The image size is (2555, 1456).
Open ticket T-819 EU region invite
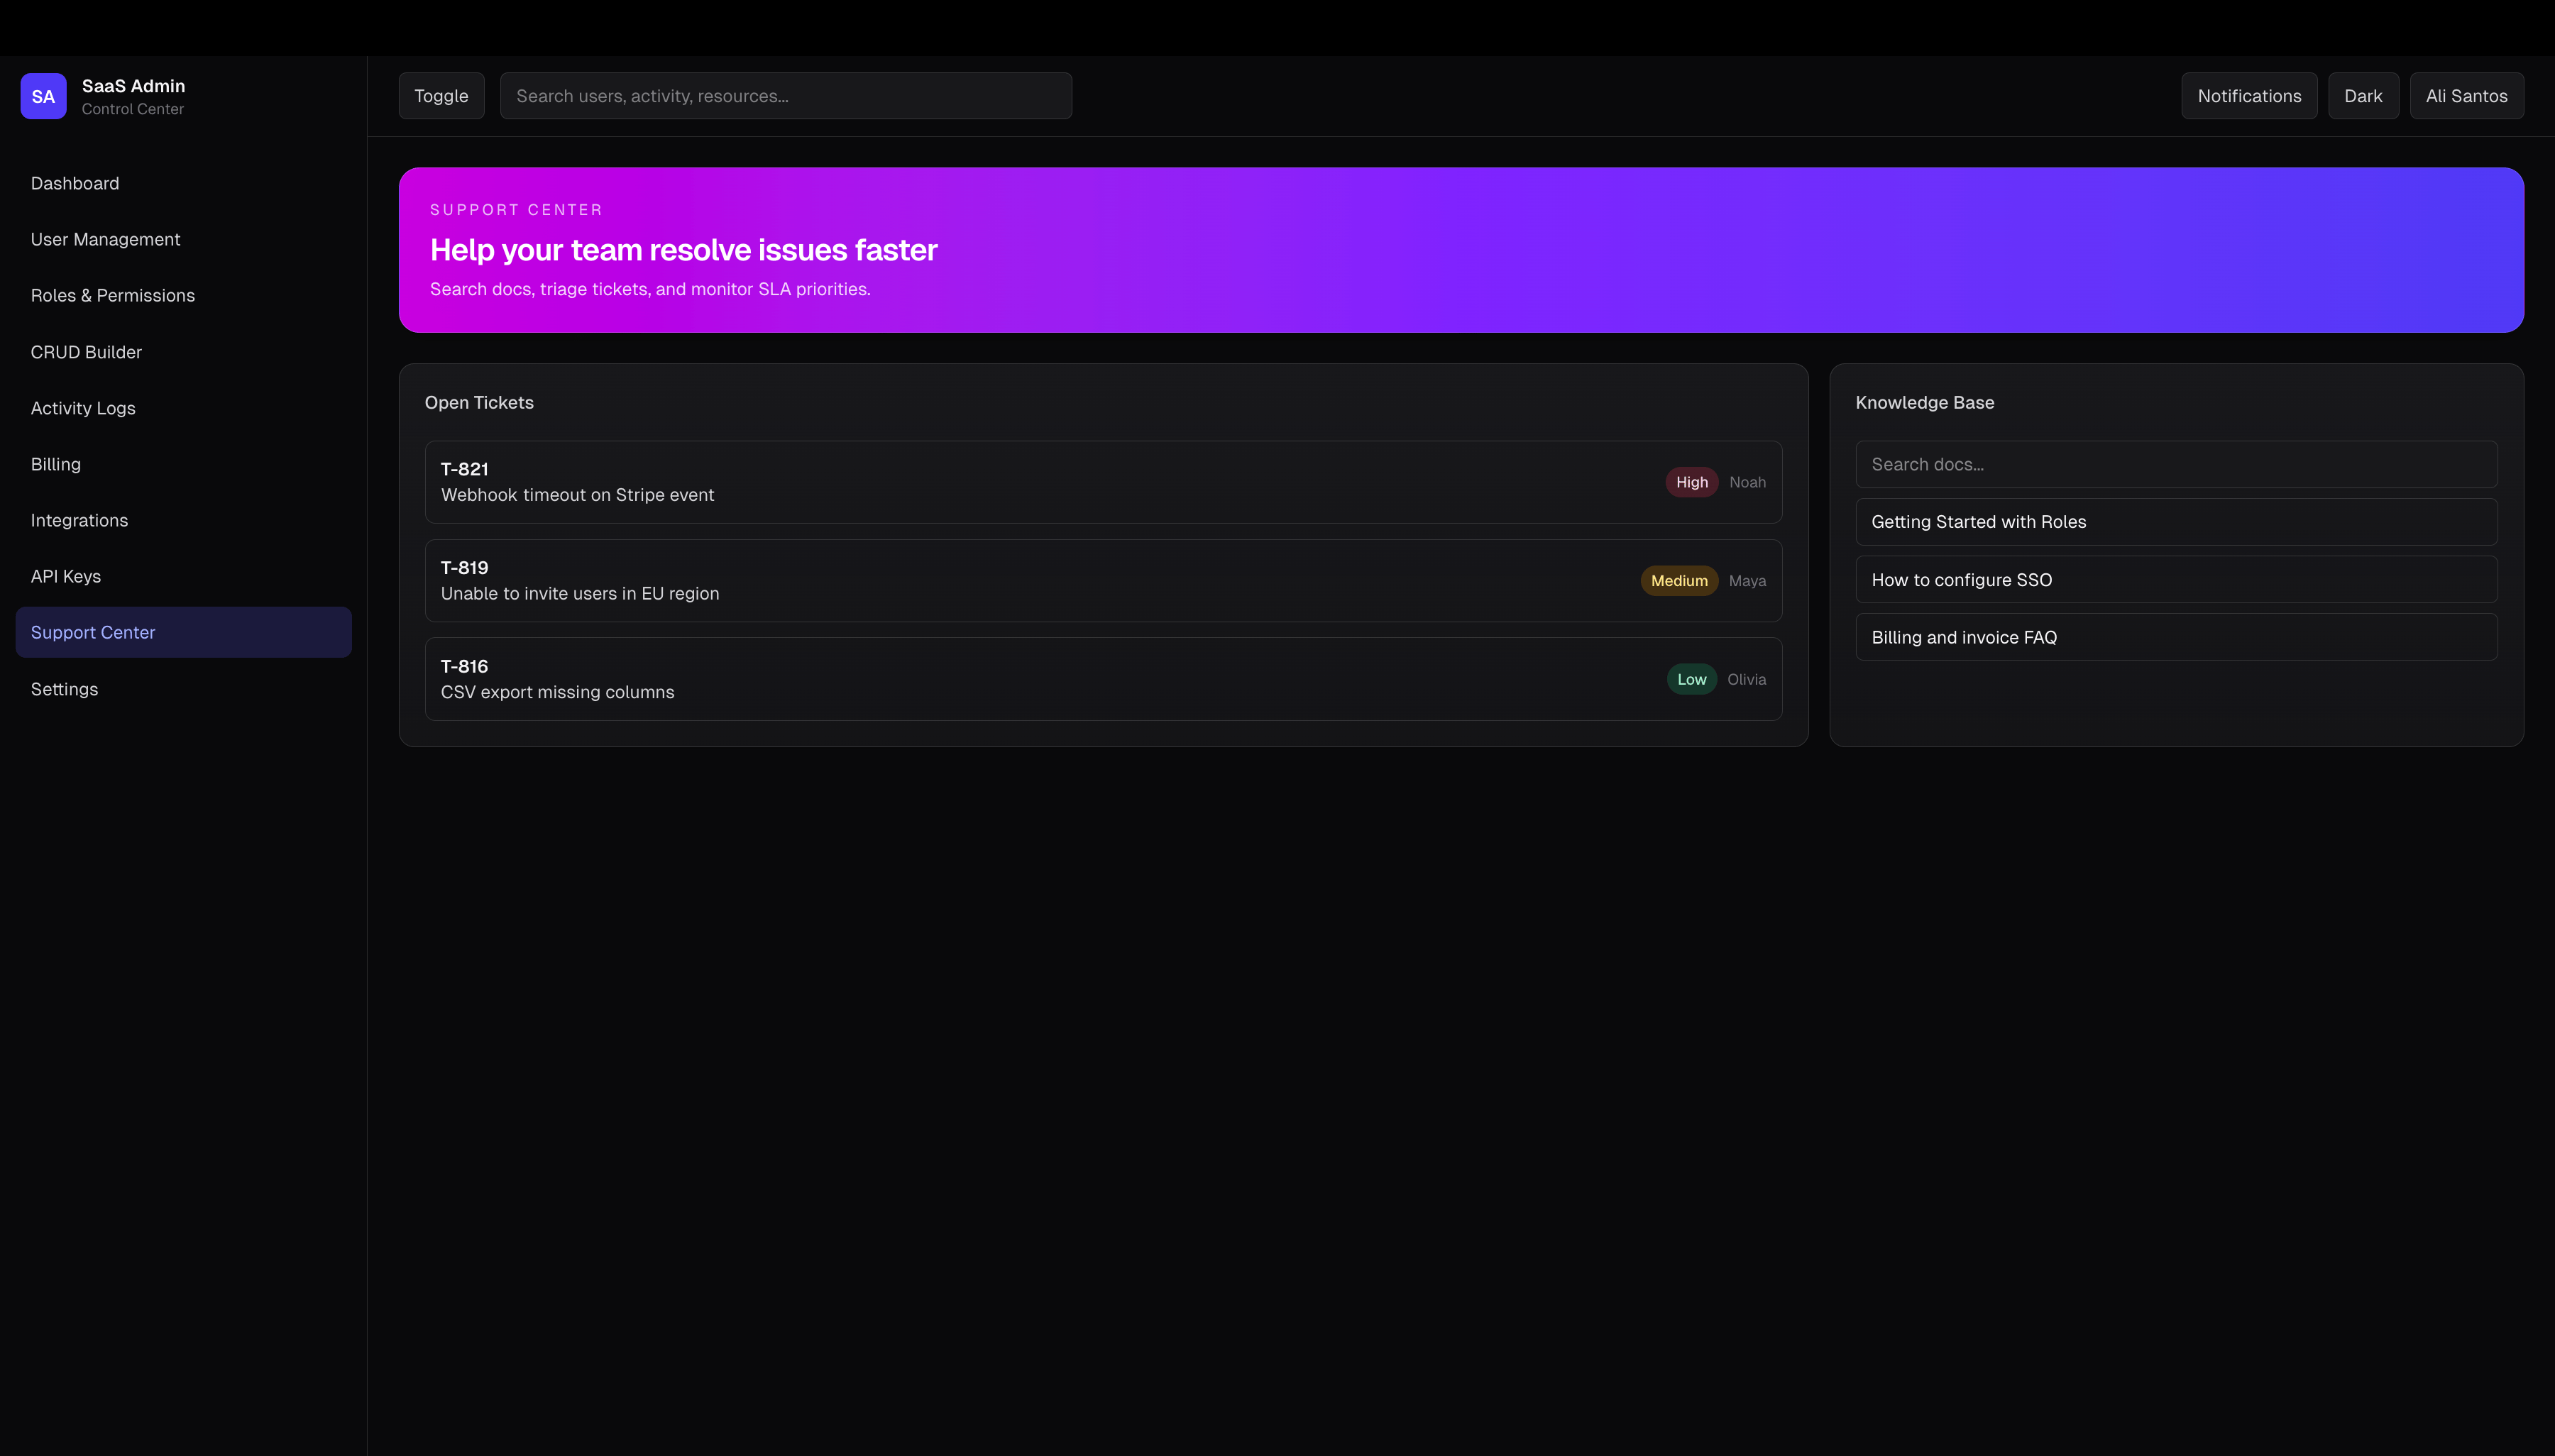[1103, 581]
